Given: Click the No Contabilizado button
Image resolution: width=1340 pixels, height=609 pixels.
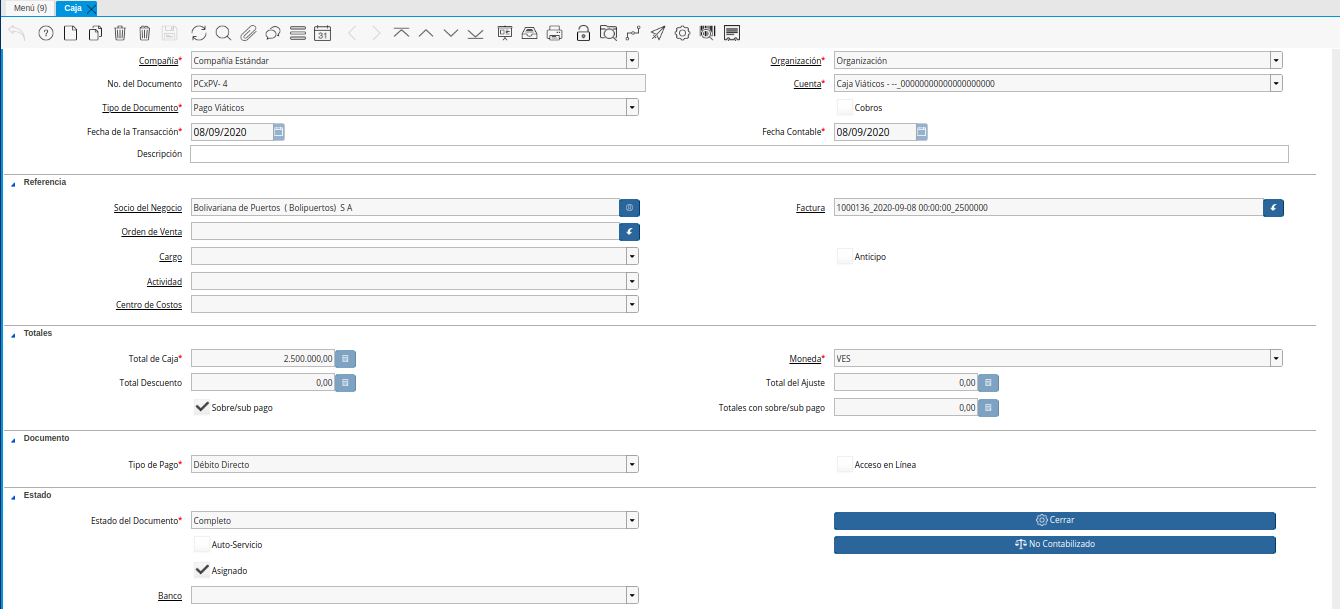Looking at the screenshot, I should [1054, 545].
